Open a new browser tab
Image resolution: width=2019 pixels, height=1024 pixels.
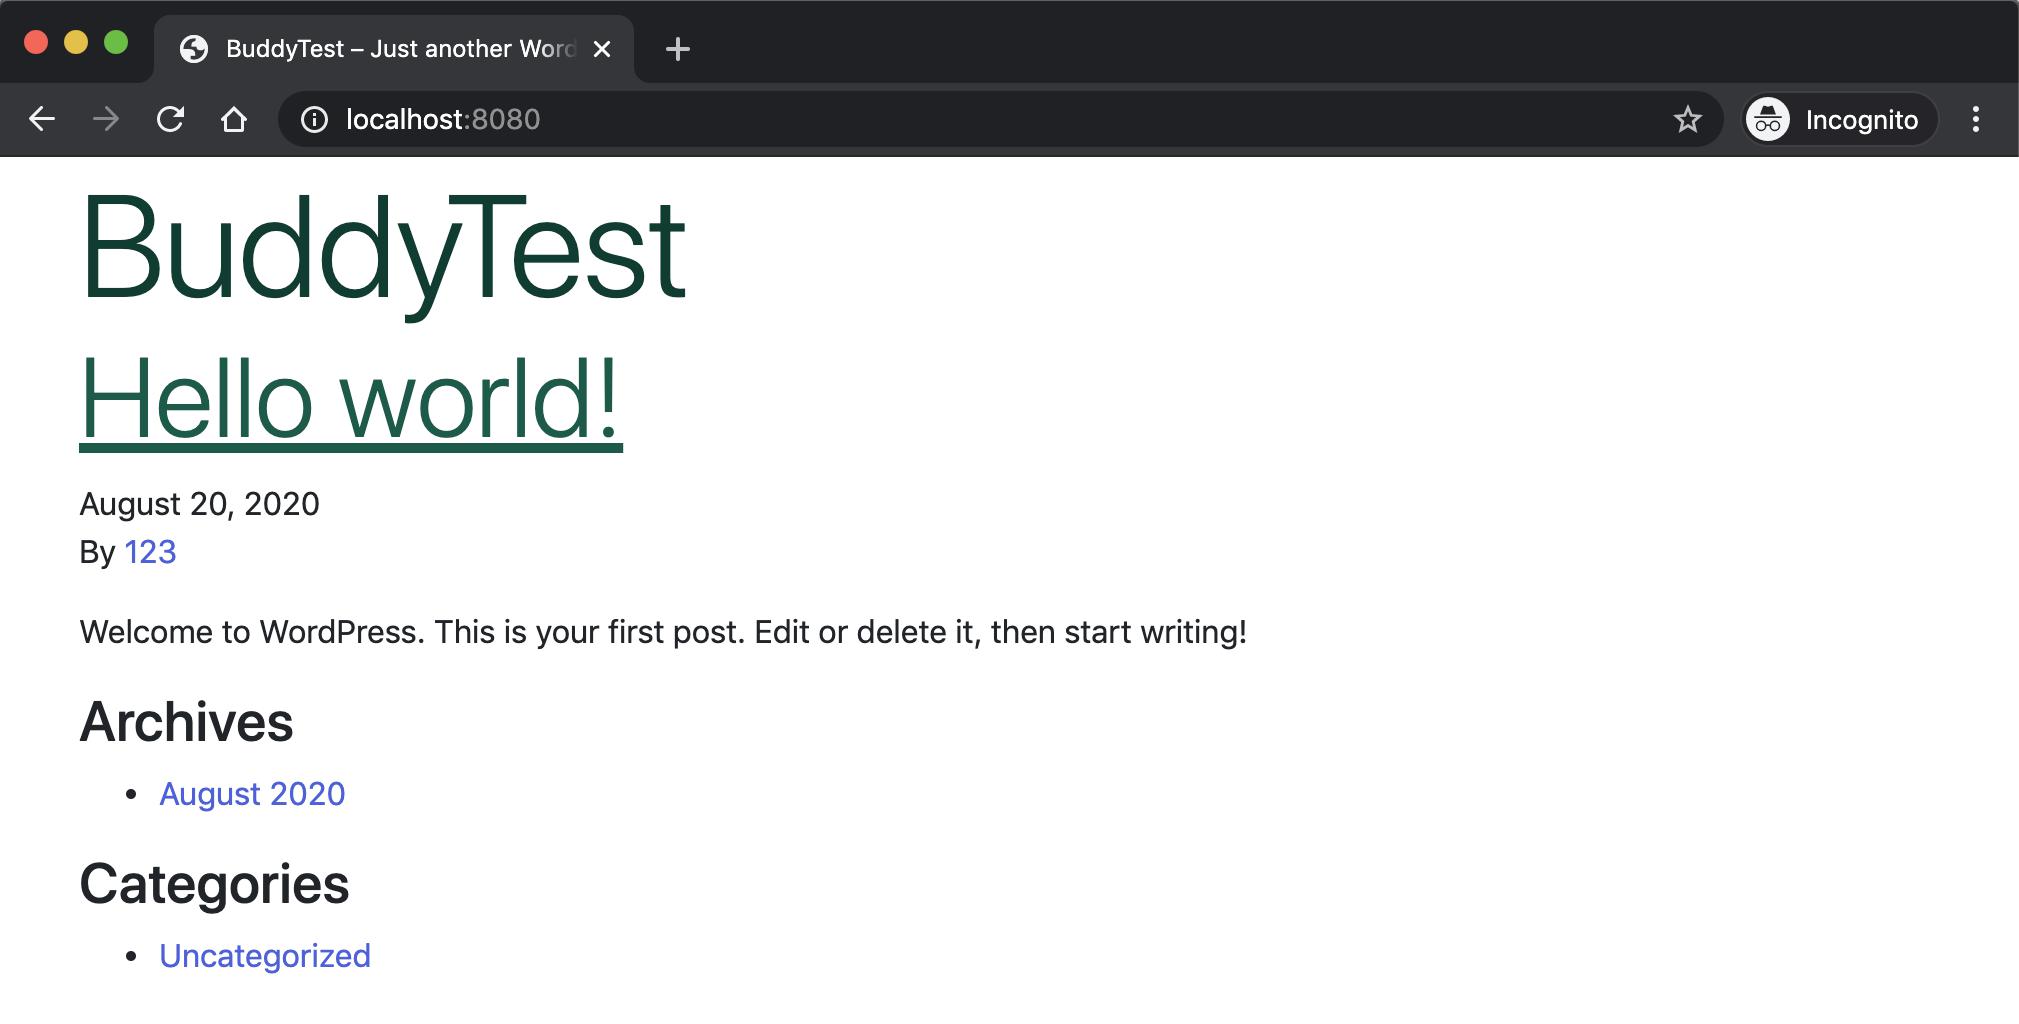[679, 48]
